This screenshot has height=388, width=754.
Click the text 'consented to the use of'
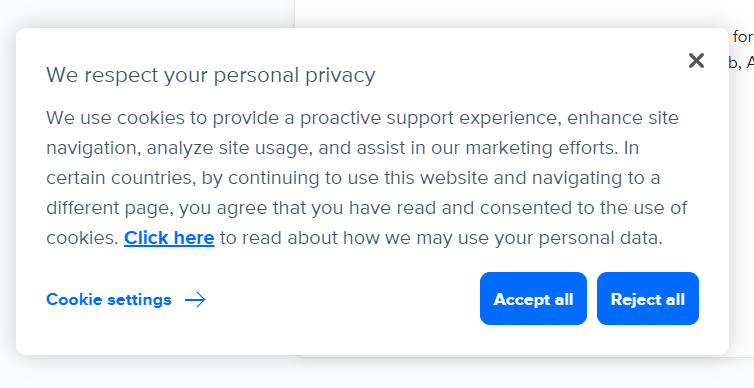[583, 208]
